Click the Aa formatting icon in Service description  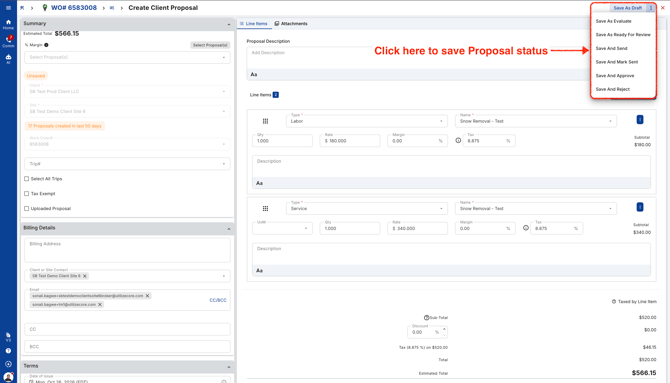(x=259, y=271)
